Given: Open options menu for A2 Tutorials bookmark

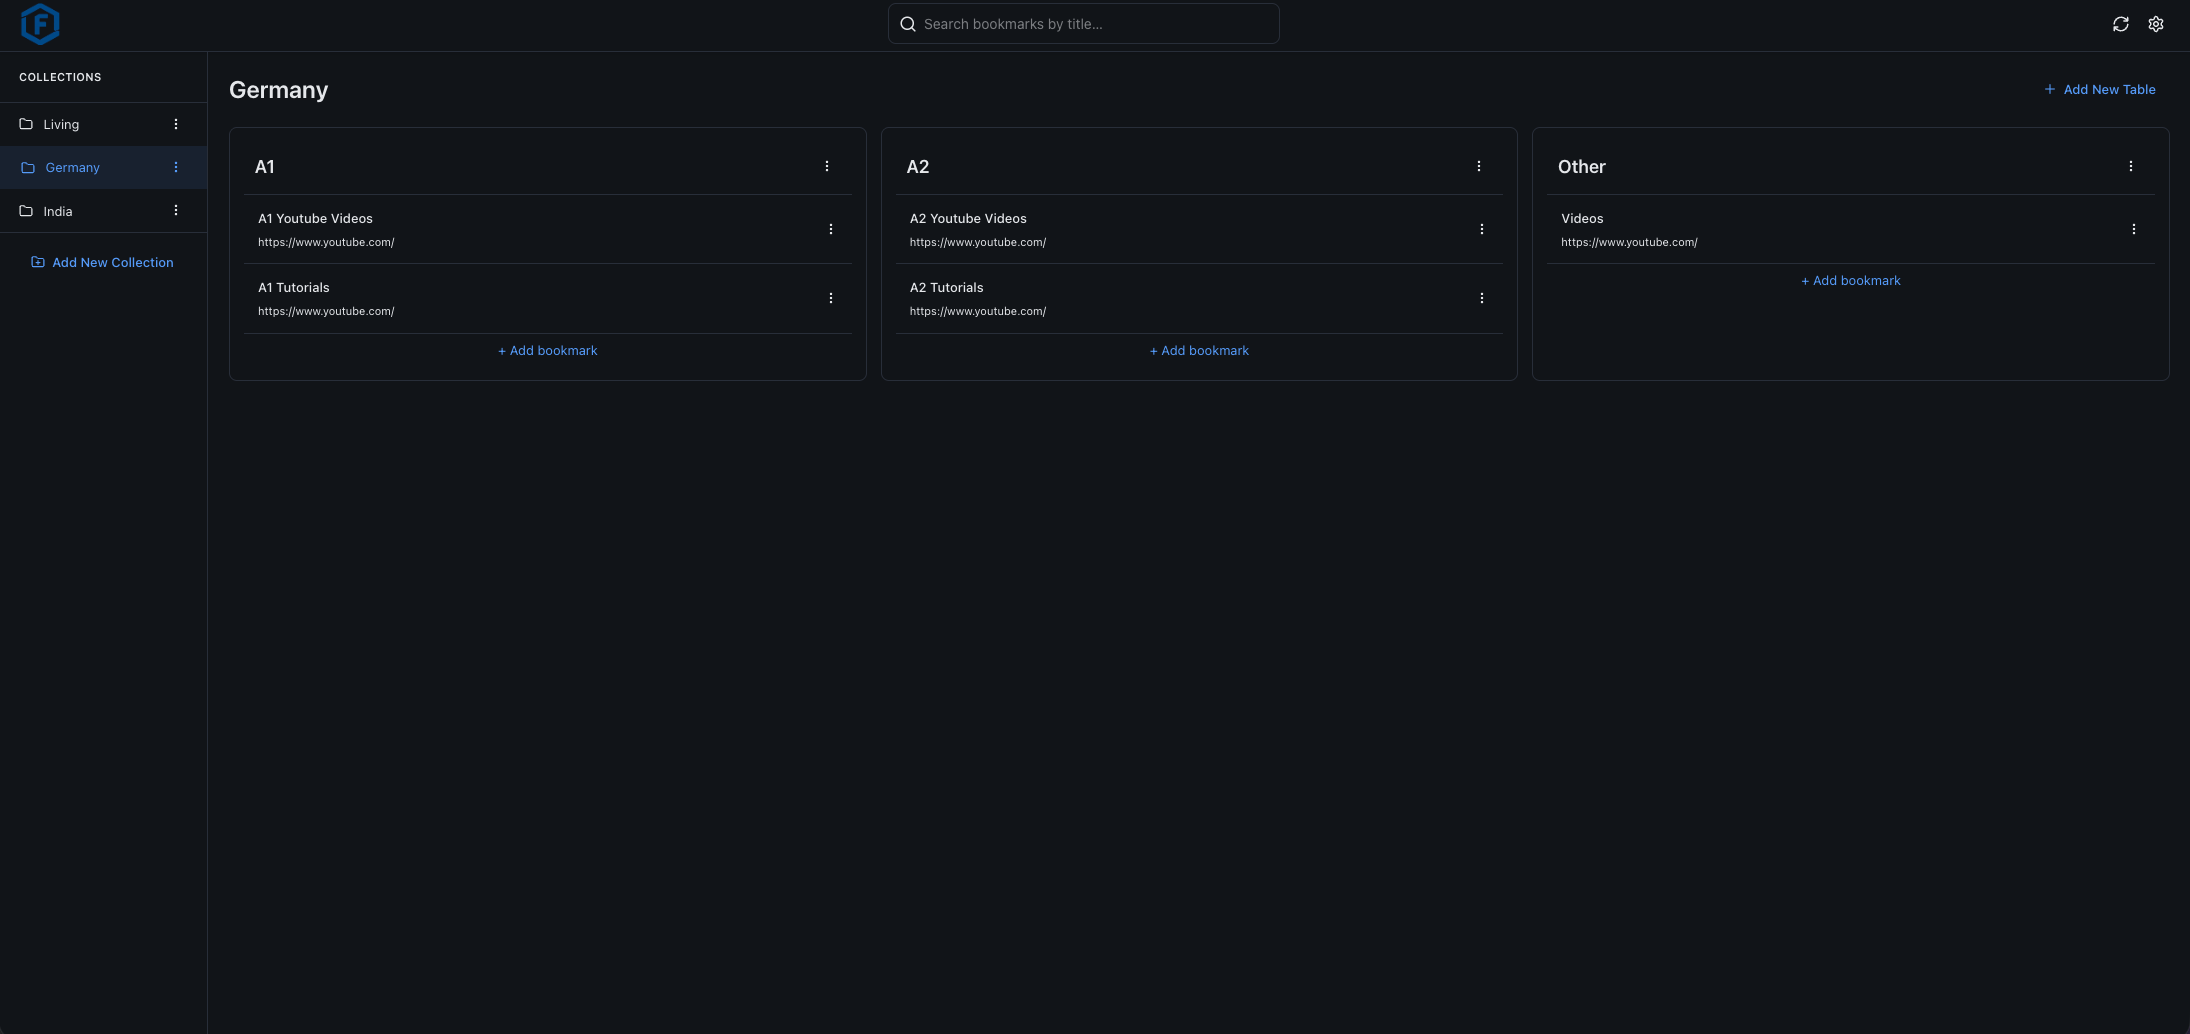Looking at the screenshot, I should [1482, 297].
